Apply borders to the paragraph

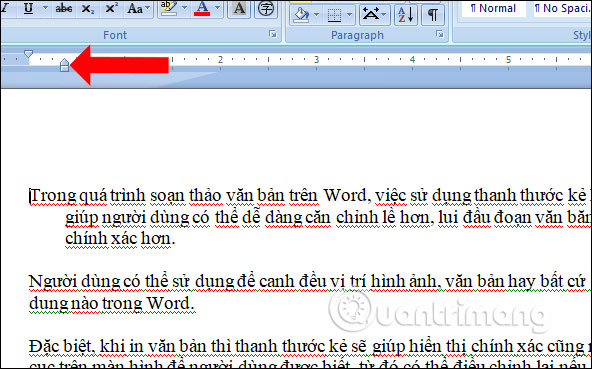(335, 15)
